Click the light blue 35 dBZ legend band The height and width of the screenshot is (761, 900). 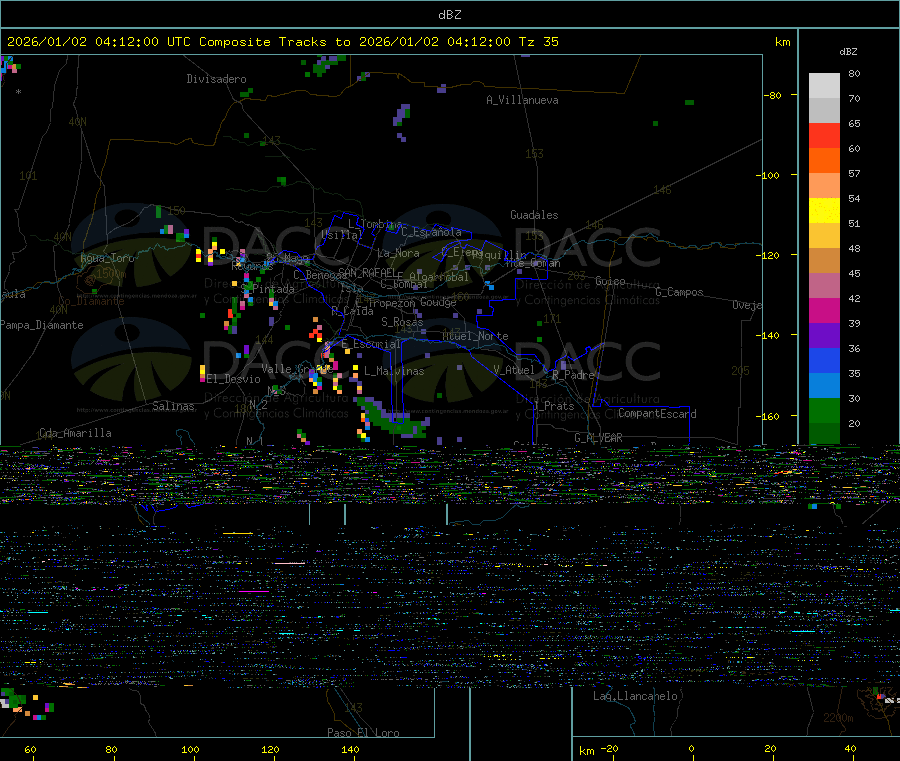click(x=824, y=386)
